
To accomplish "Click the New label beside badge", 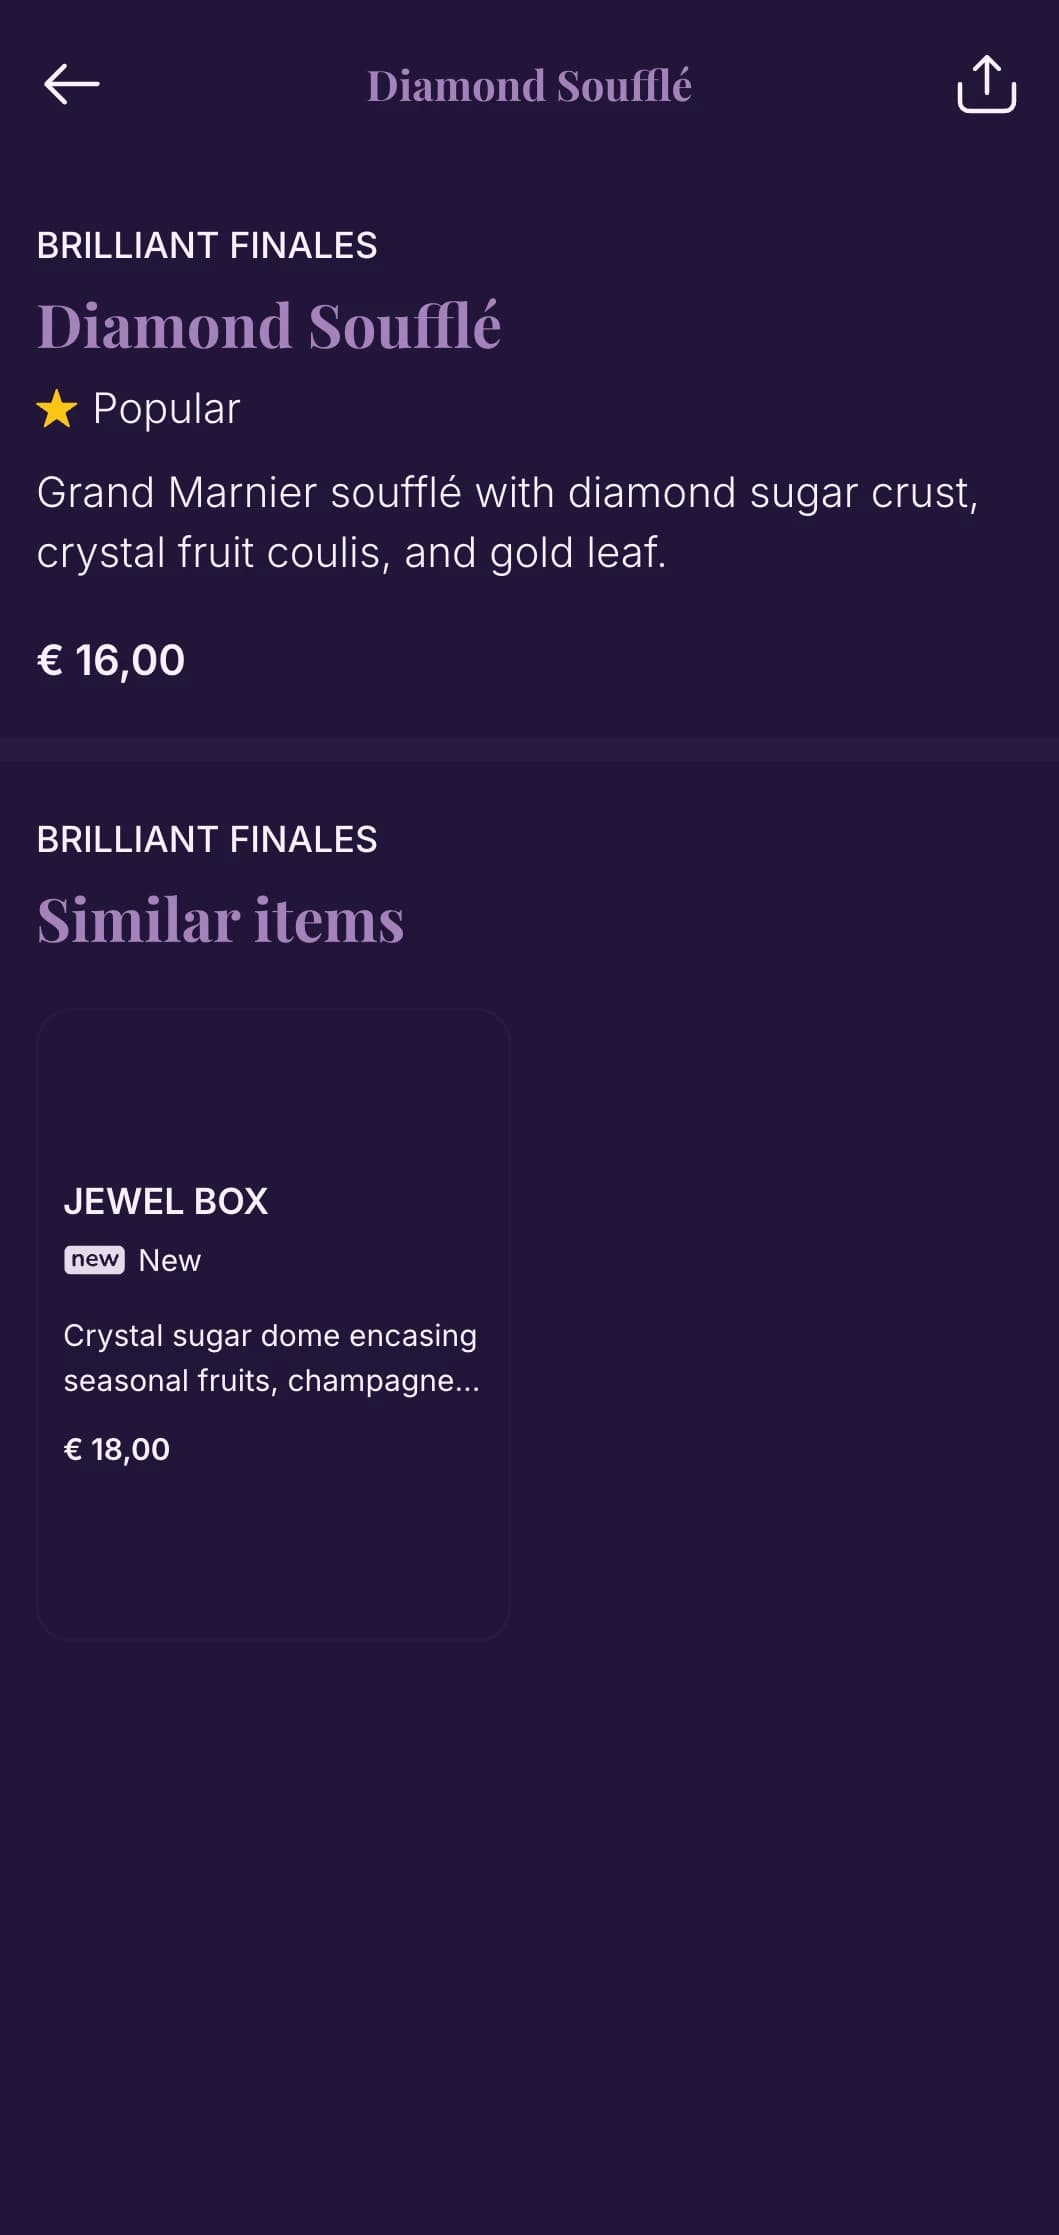I will [170, 1260].
